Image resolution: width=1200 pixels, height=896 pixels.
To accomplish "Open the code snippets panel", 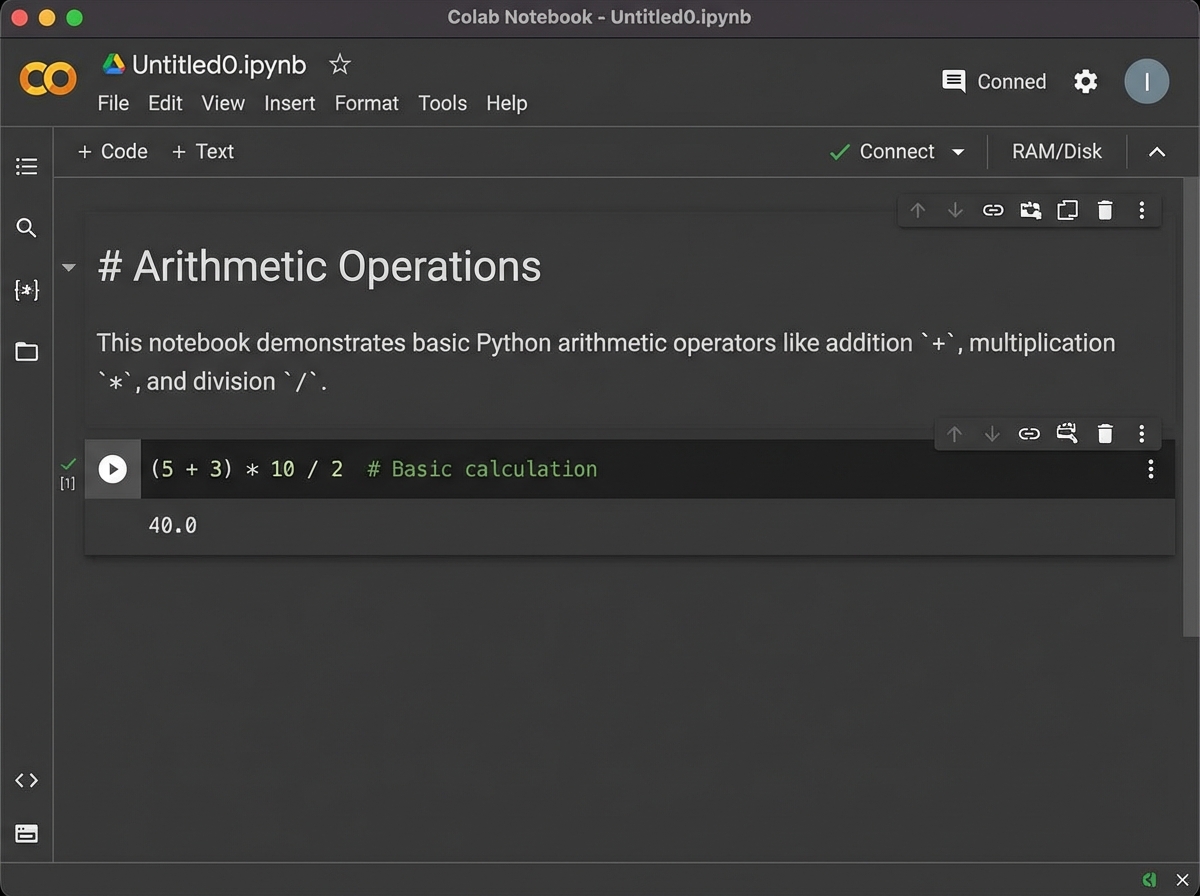I will click(27, 780).
